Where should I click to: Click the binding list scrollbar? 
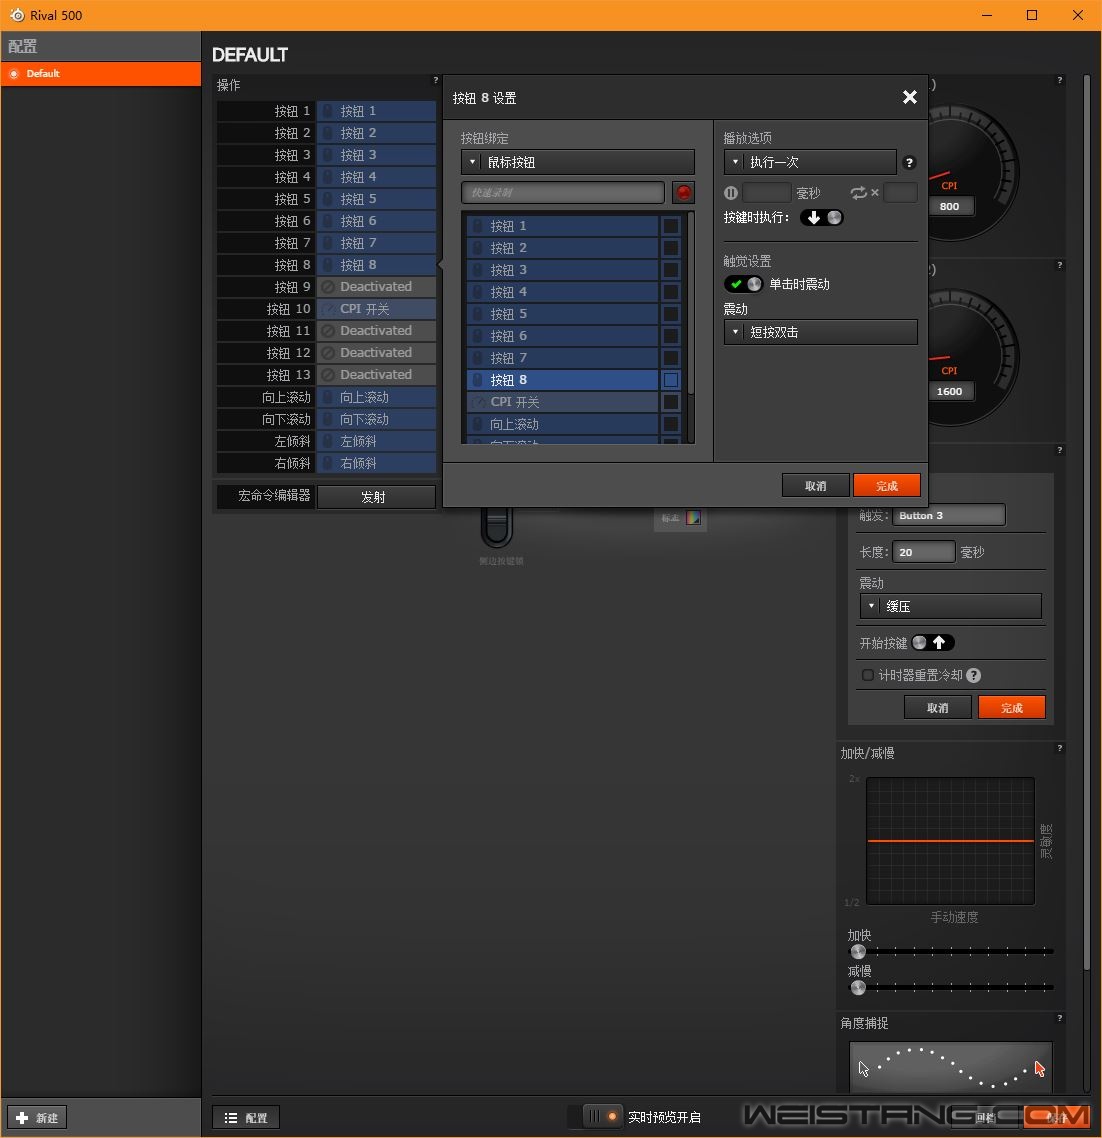point(690,303)
